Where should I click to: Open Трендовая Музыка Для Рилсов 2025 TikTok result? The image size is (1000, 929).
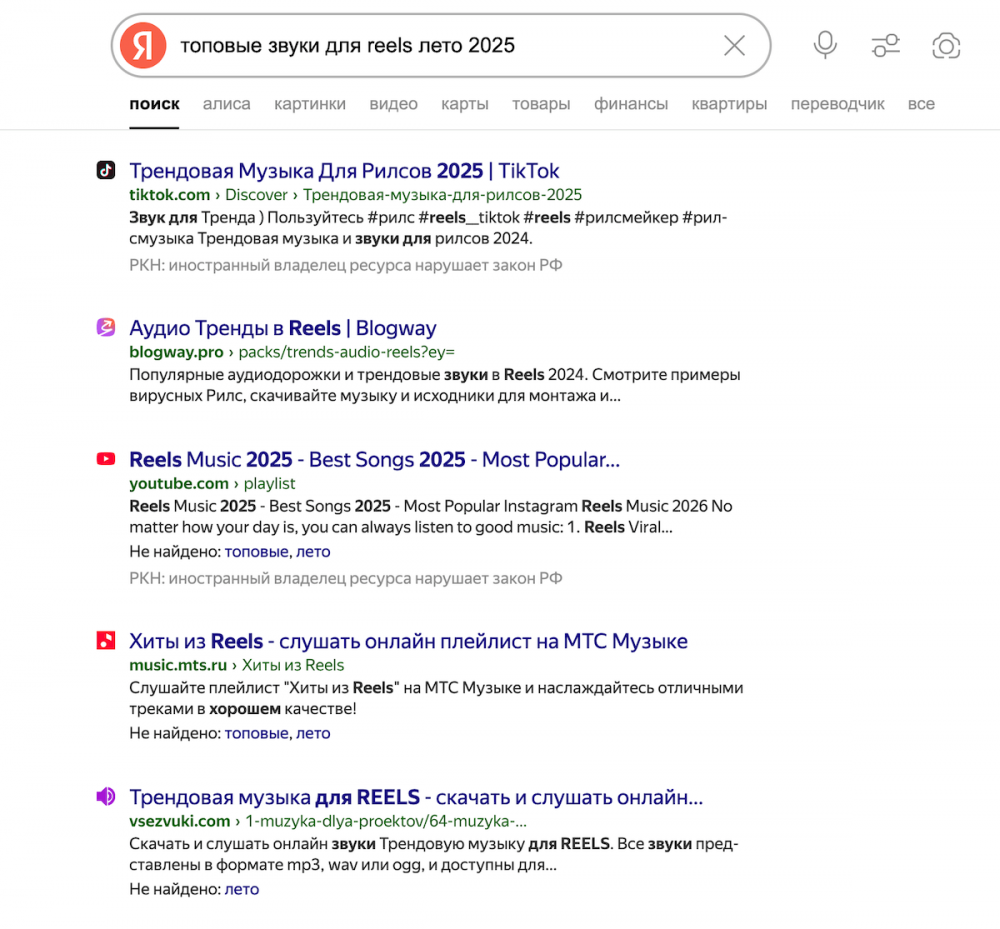[344, 171]
